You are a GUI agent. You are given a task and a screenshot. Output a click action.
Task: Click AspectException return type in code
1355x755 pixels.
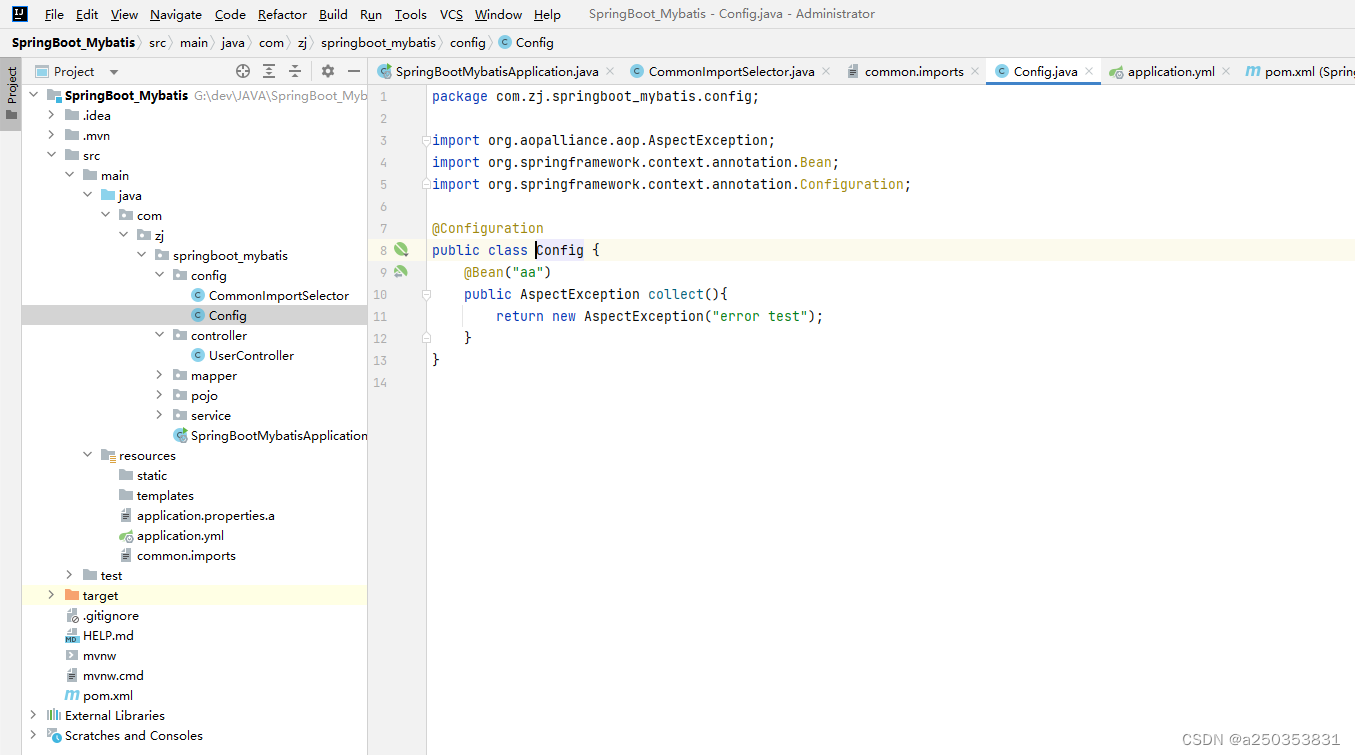pyautogui.click(x=579, y=294)
